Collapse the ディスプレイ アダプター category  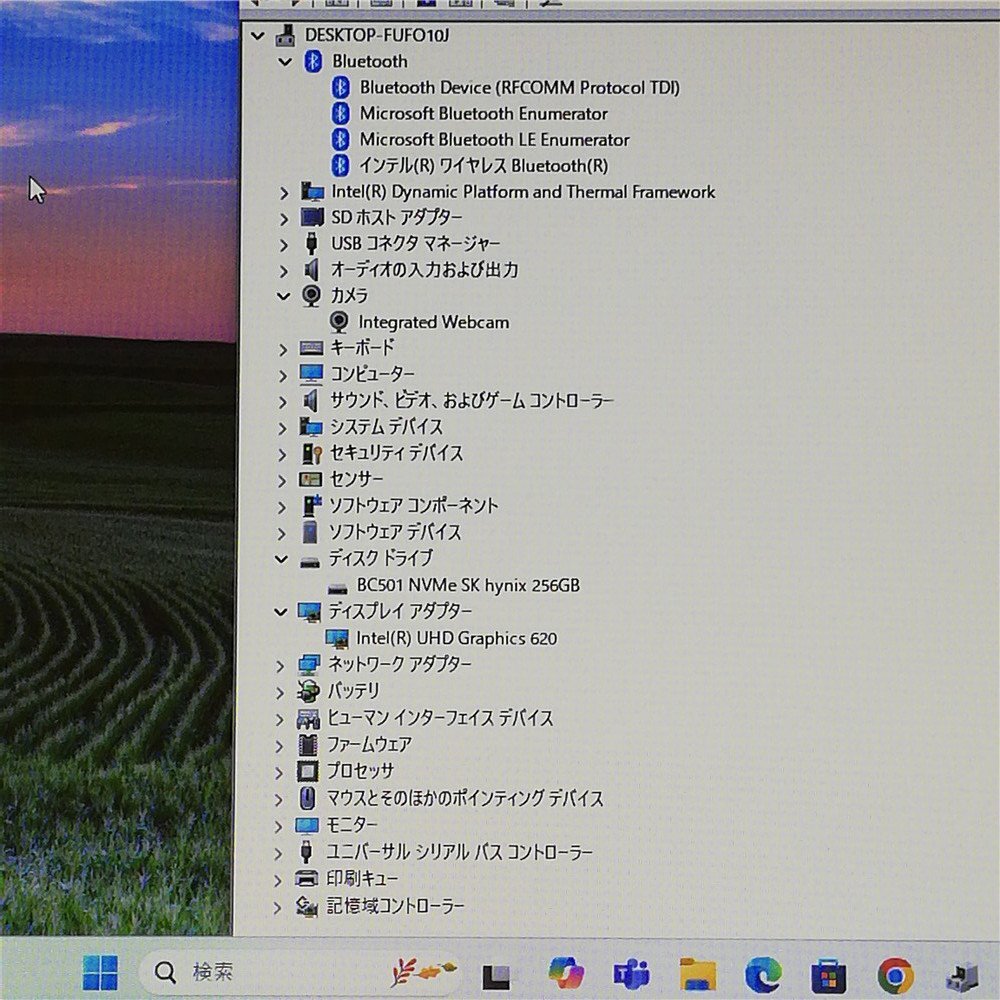pos(282,611)
